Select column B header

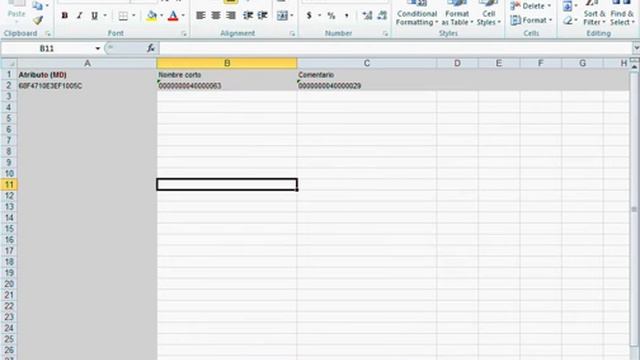point(227,63)
